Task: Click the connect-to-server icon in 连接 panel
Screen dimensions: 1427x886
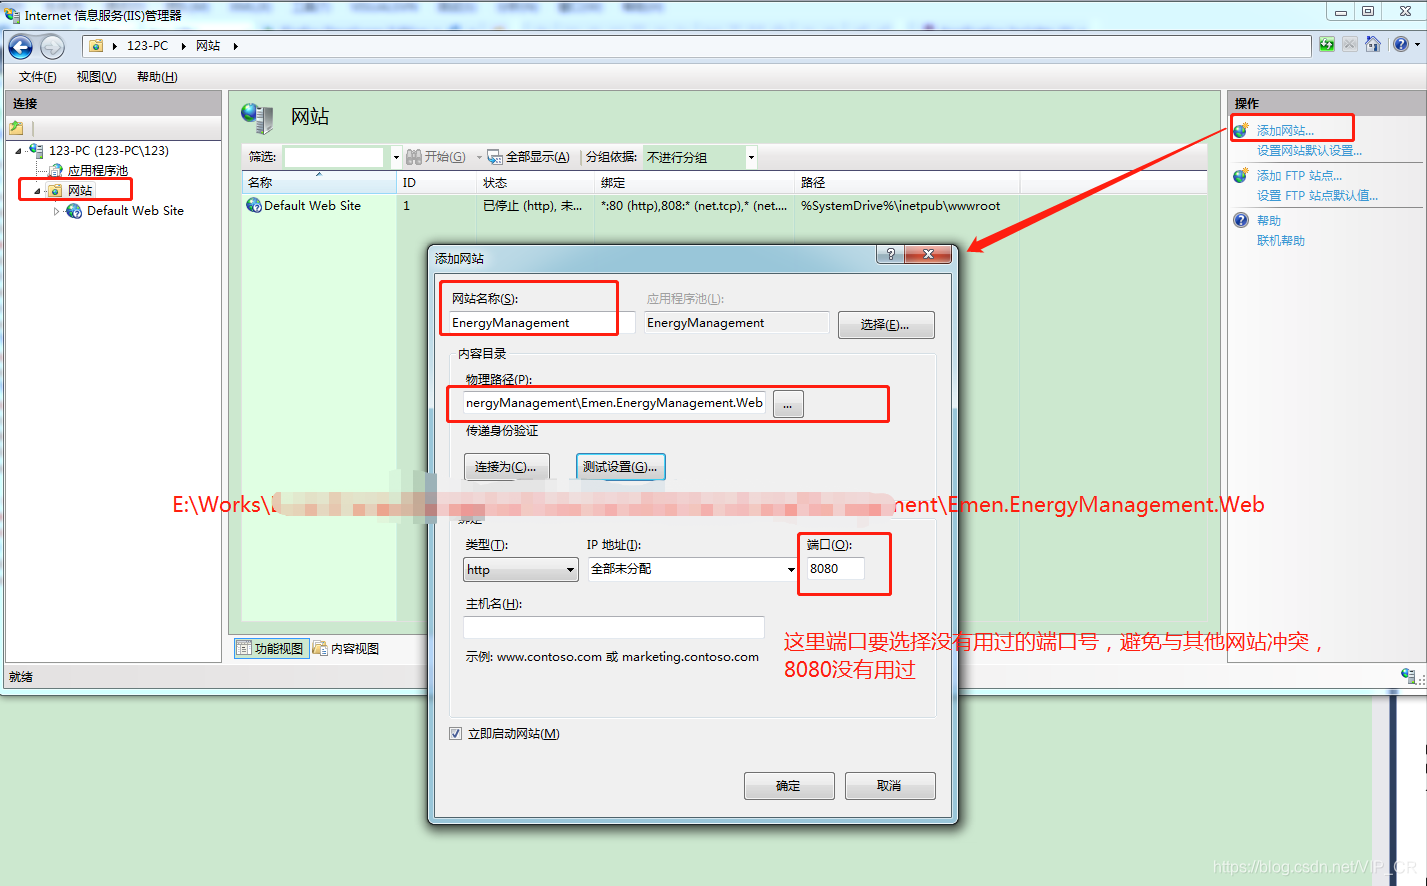Action: [x=16, y=128]
